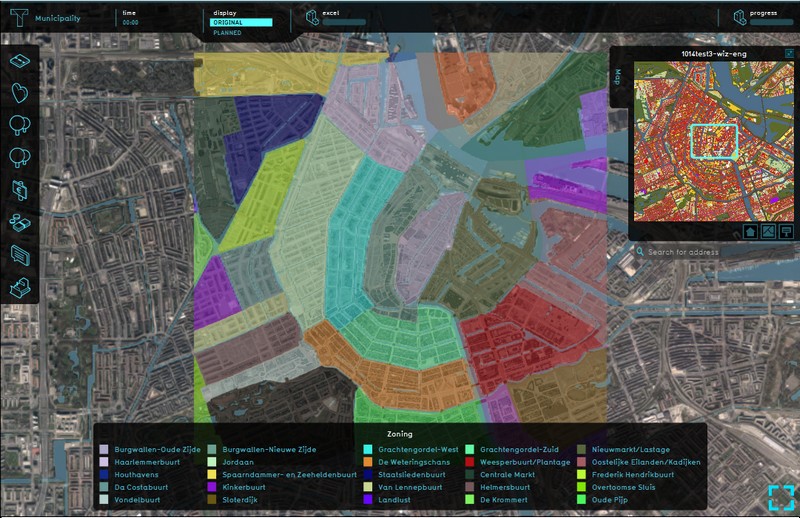Image resolution: width=800 pixels, height=518 pixels.
Task: Select the ORIGINAL display option
Action: 241,22
